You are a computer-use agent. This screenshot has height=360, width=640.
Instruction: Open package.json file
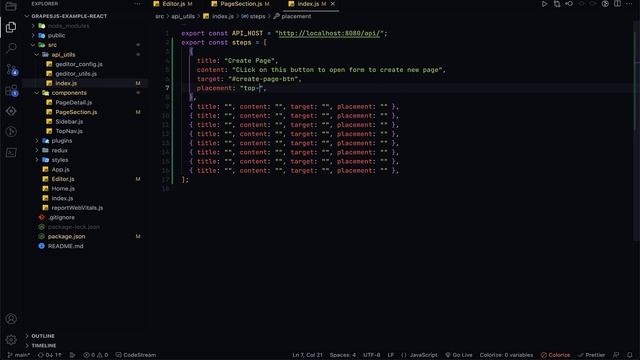[67, 237]
